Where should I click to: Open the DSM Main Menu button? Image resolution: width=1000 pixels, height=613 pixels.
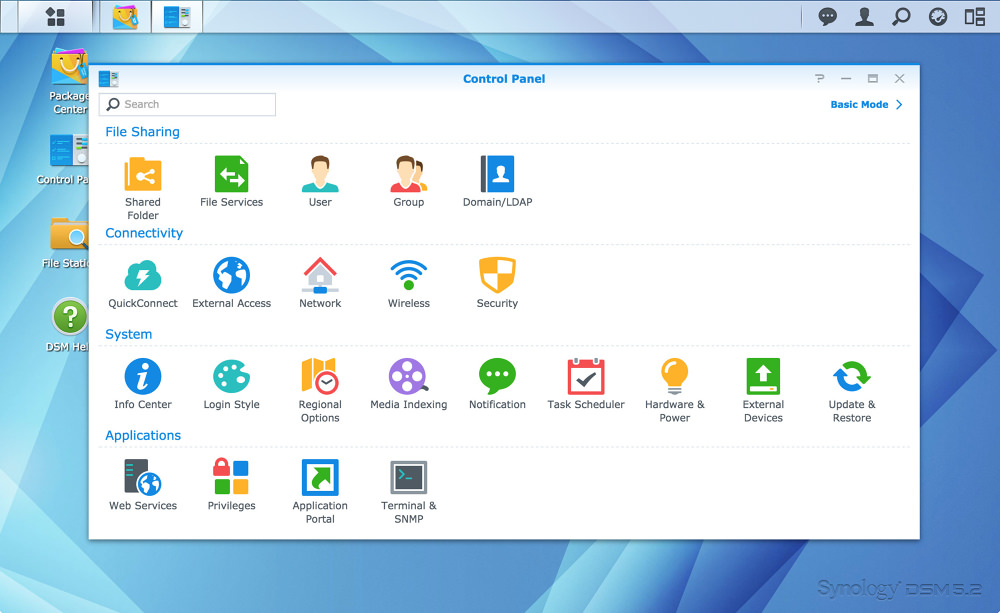coord(55,17)
